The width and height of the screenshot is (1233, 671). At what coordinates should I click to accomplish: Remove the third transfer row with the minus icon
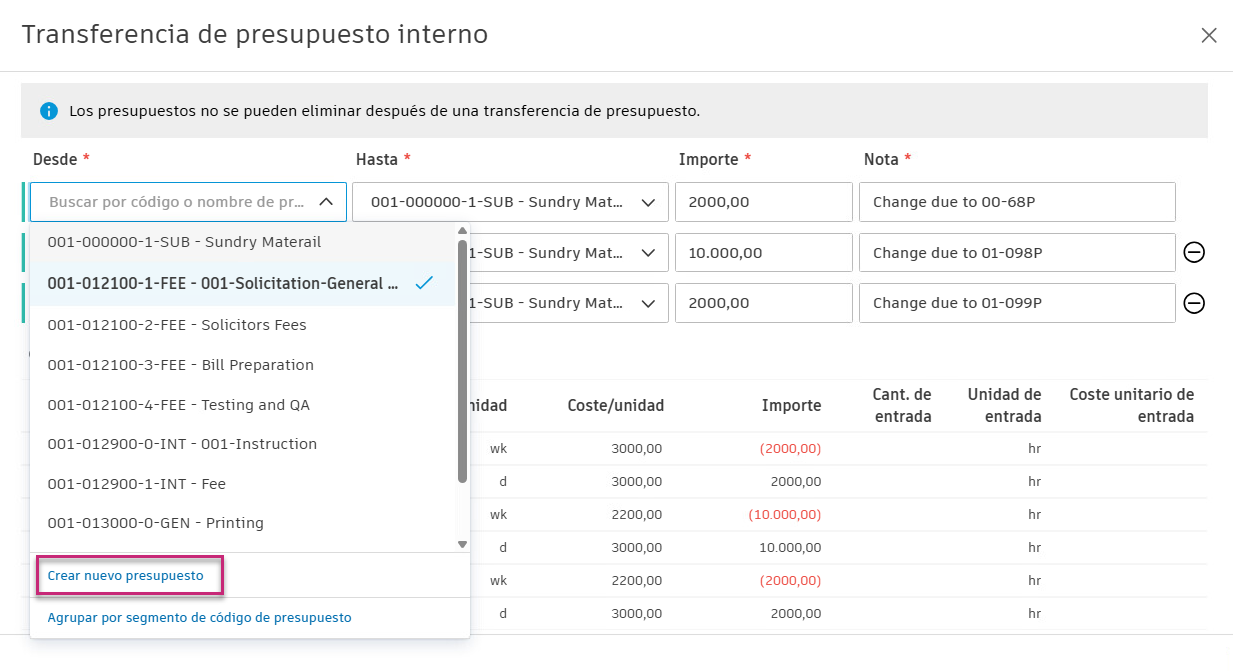coord(1194,303)
